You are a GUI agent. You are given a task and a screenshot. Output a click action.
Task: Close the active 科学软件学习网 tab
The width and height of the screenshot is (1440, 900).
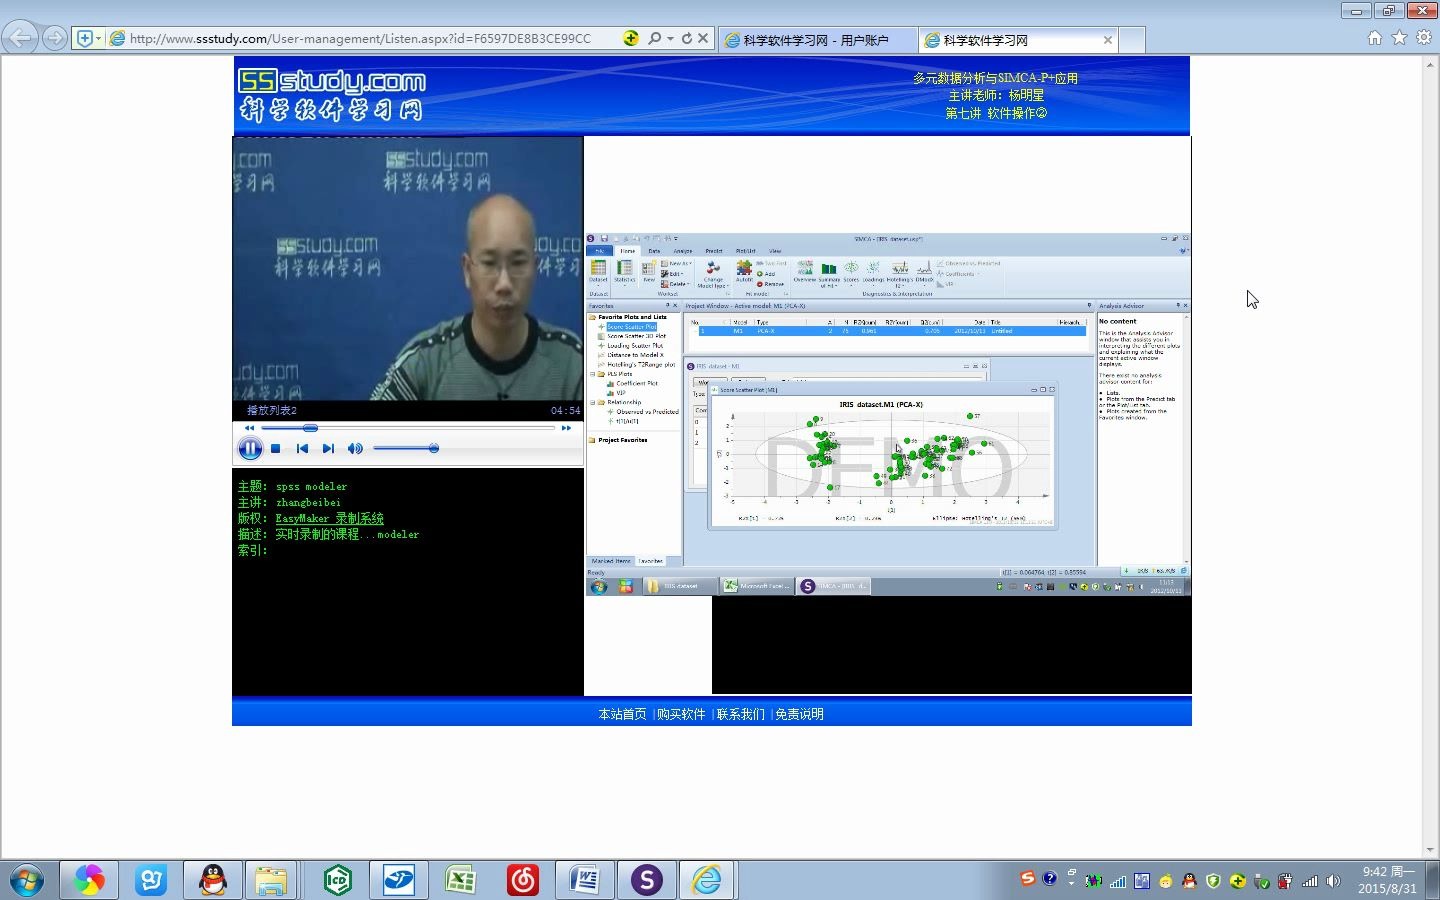[x=1108, y=40]
